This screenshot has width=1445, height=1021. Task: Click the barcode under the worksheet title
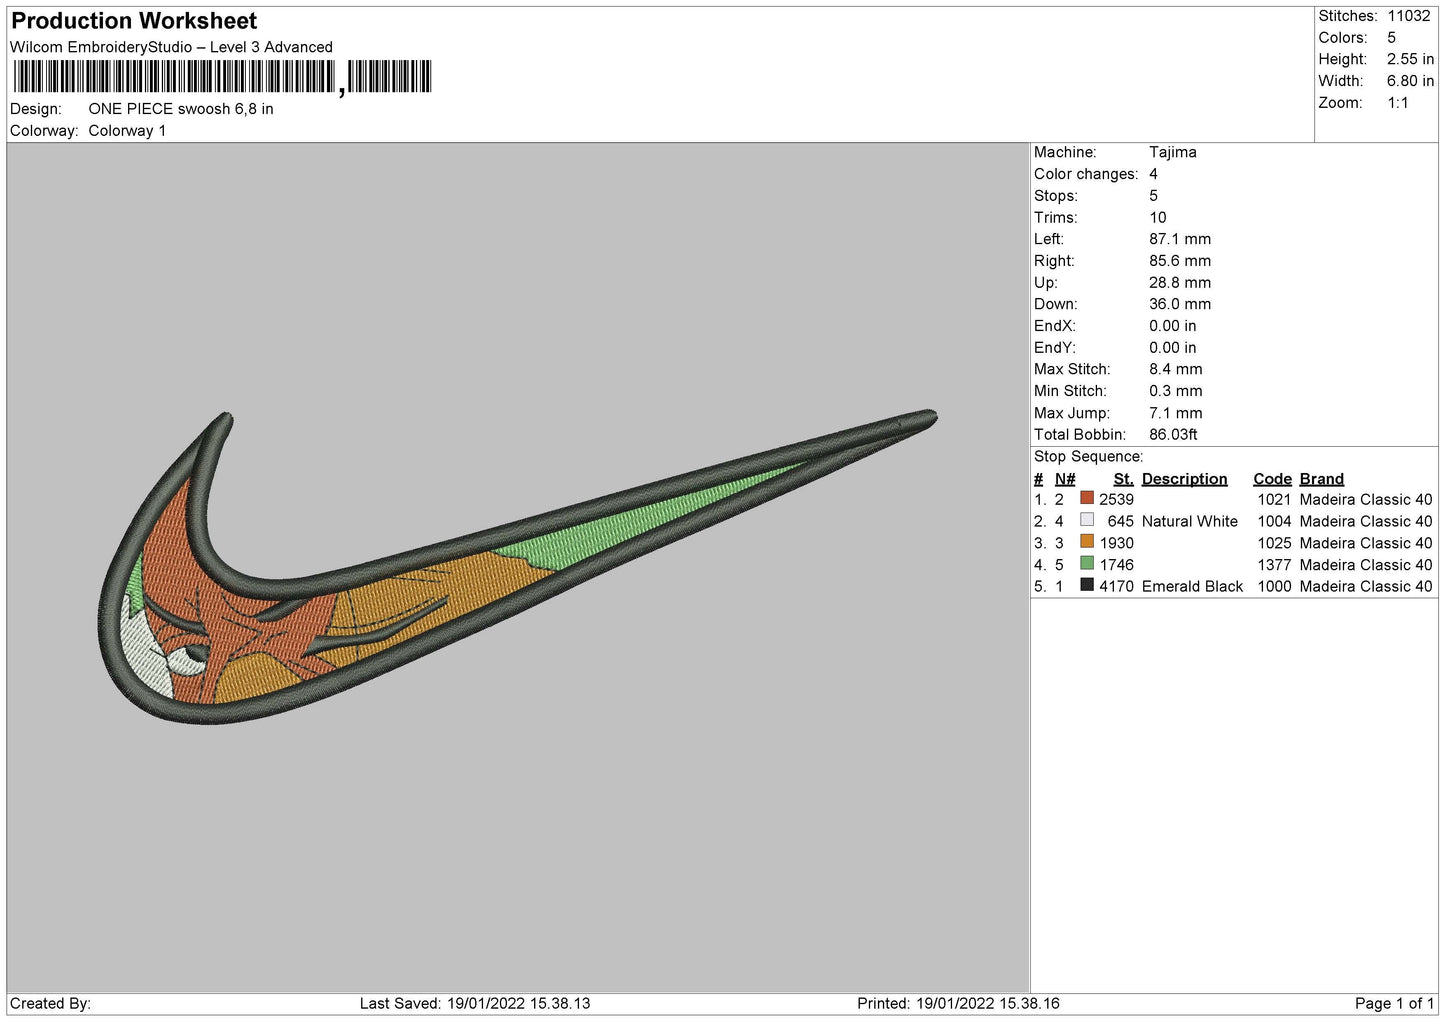[x=222, y=77]
